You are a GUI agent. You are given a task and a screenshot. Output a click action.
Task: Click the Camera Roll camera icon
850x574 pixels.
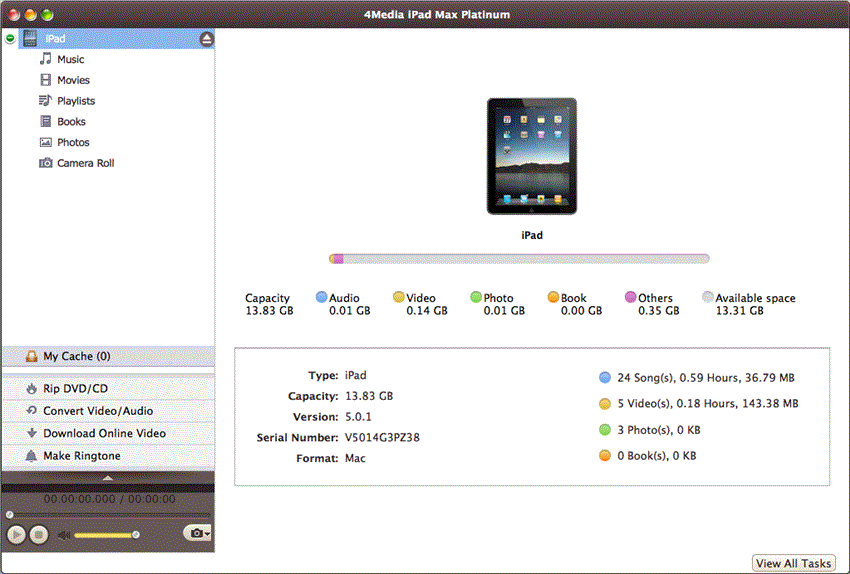(x=46, y=163)
